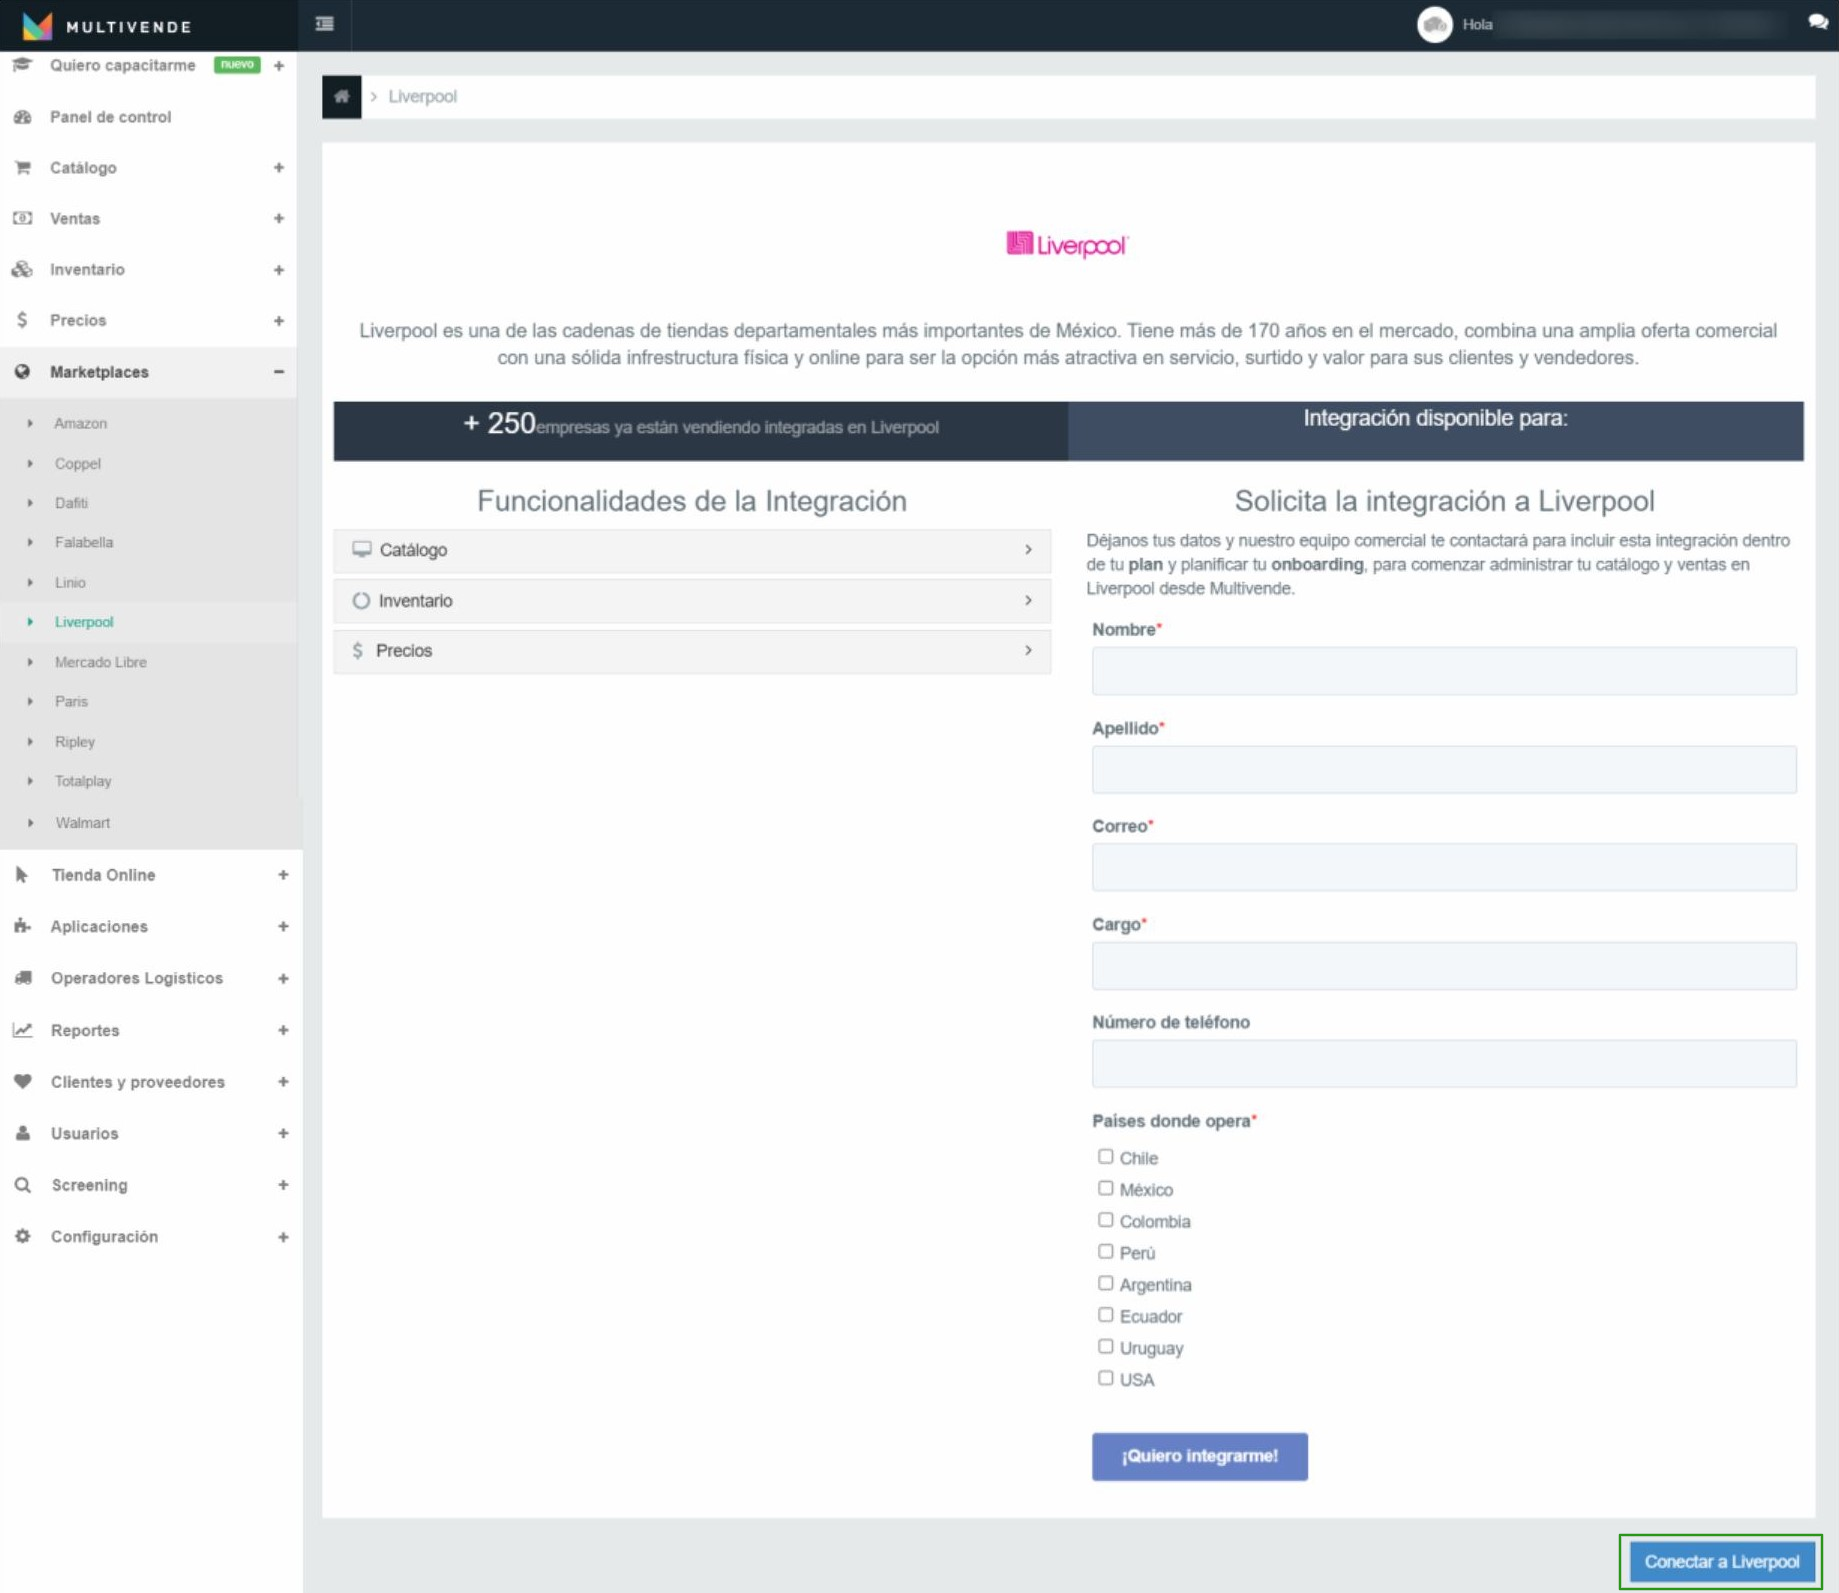Open the Totalplay marketplace link
1839x1593 pixels.
(x=83, y=781)
